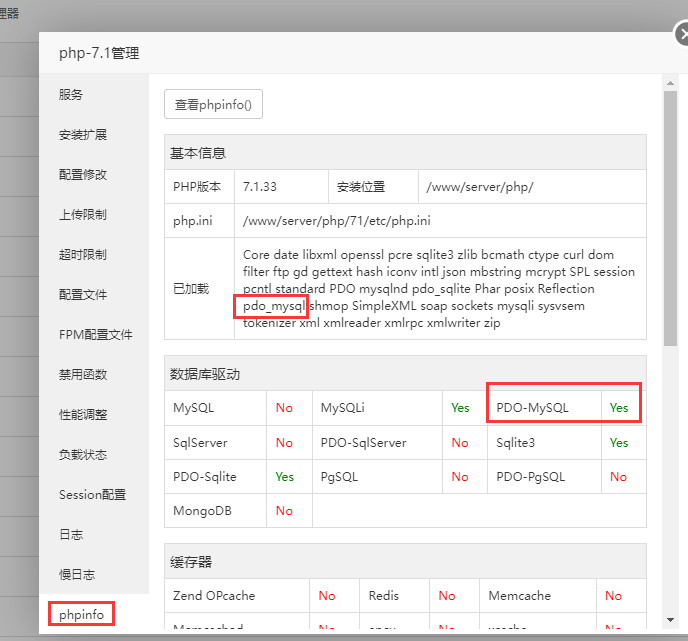This screenshot has height=641, width=688.
Task: Click the 基本信息 section header
Action: 405,153
